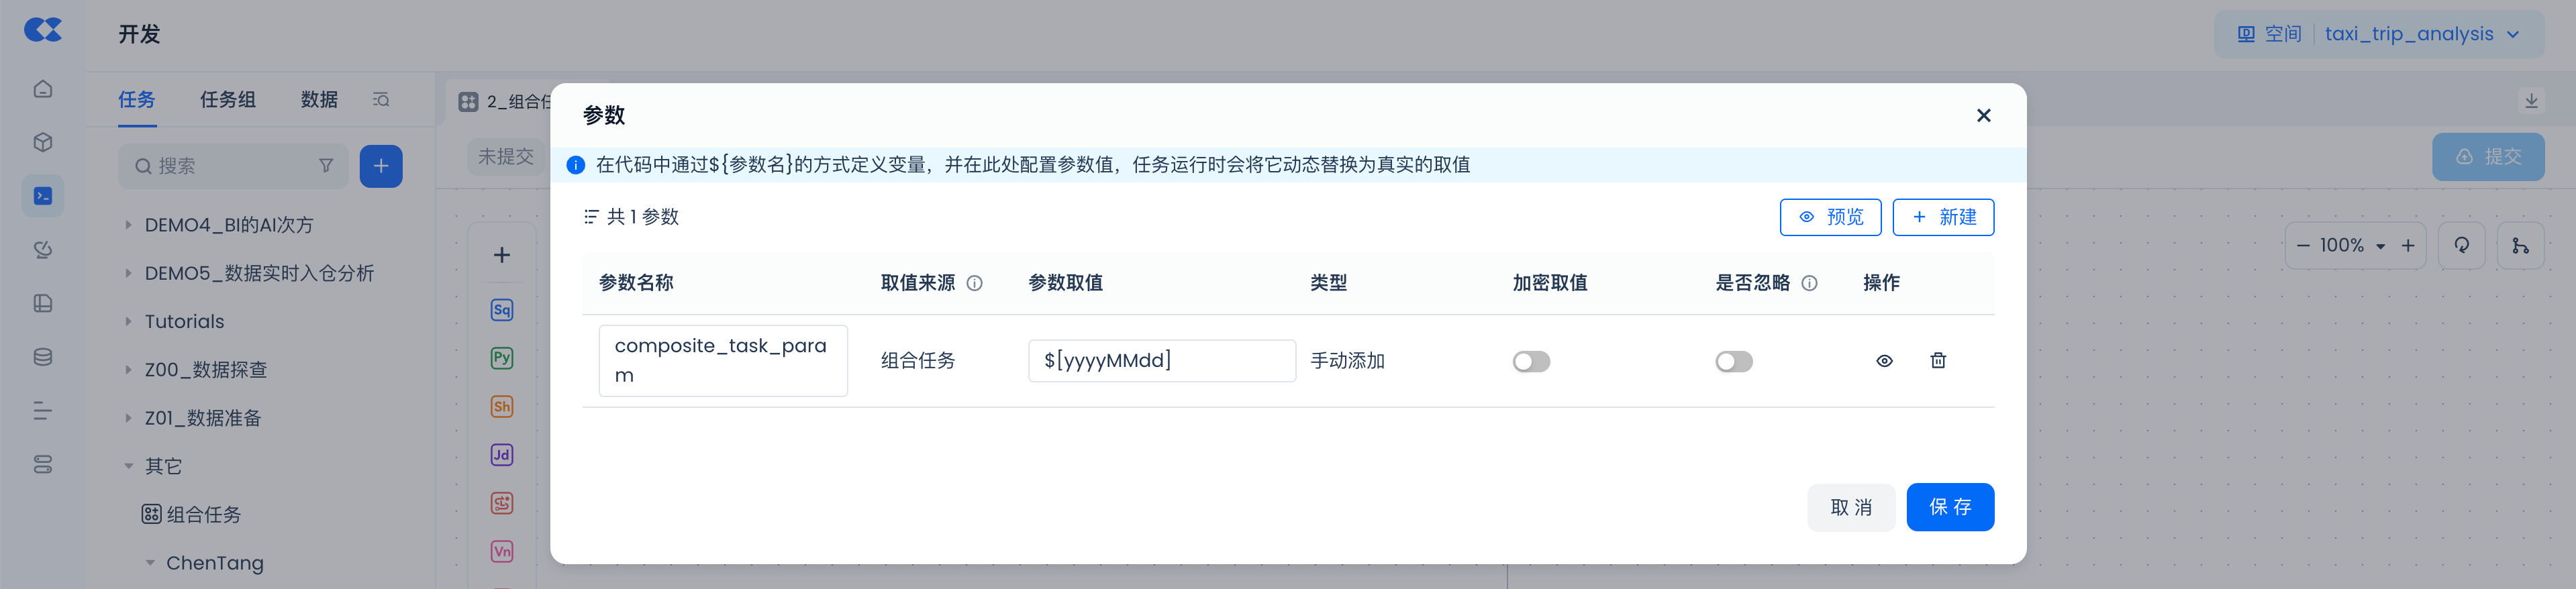
Task: Switch to the 任务组 tab
Action: click(227, 100)
